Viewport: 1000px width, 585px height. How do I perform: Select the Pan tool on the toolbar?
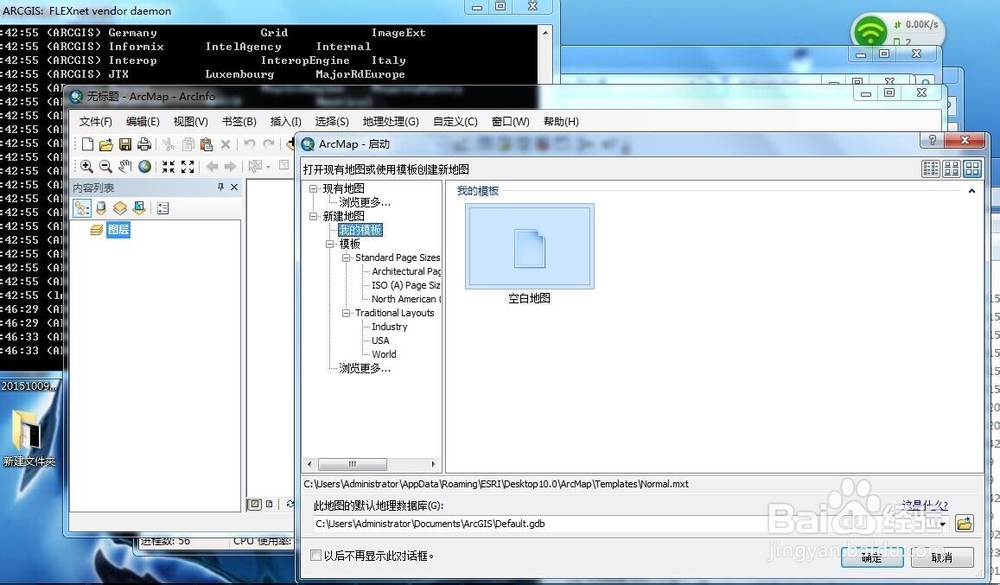click(x=126, y=166)
